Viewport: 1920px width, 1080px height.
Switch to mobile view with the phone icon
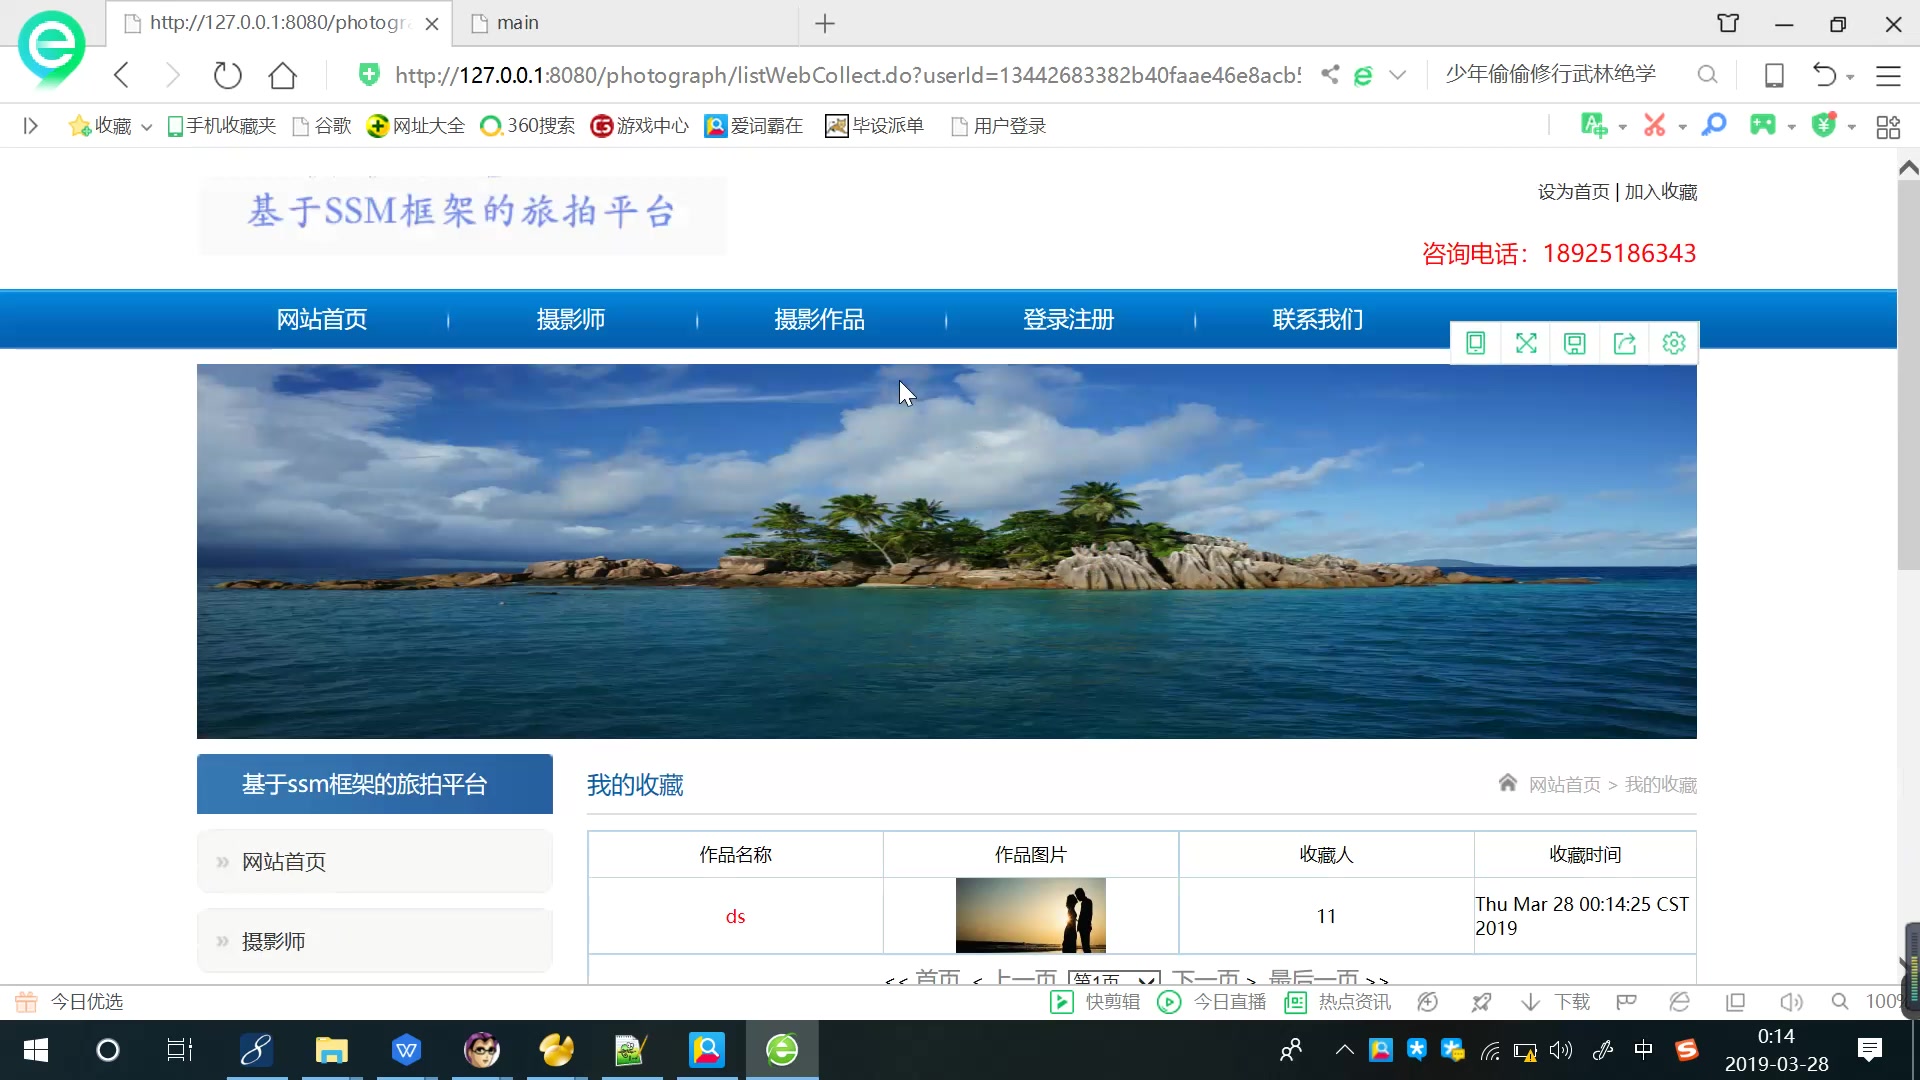coord(1476,343)
